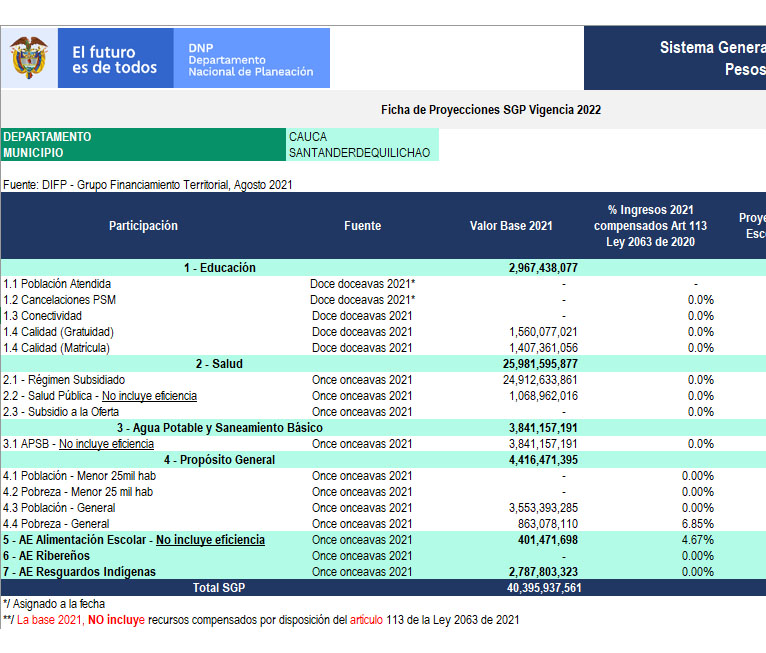
Task: Select the '1.4 Calidad (Gratuidad)' row label
Action: click(59, 332)
